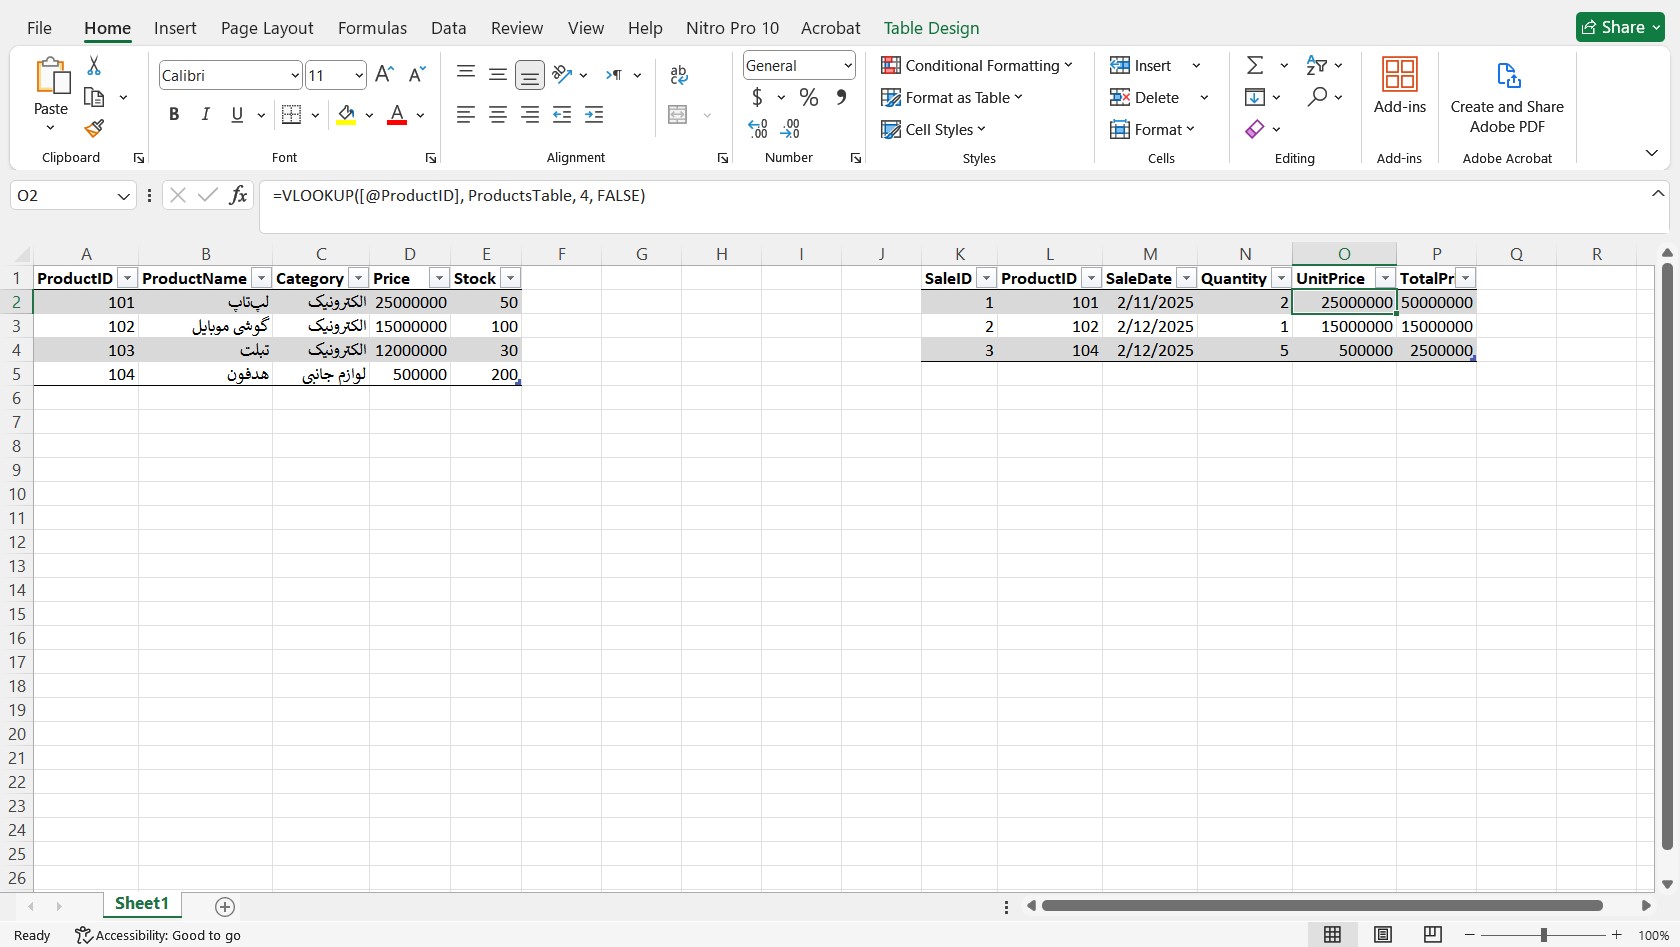Select the Sheet1 tab

coord(141,904)
